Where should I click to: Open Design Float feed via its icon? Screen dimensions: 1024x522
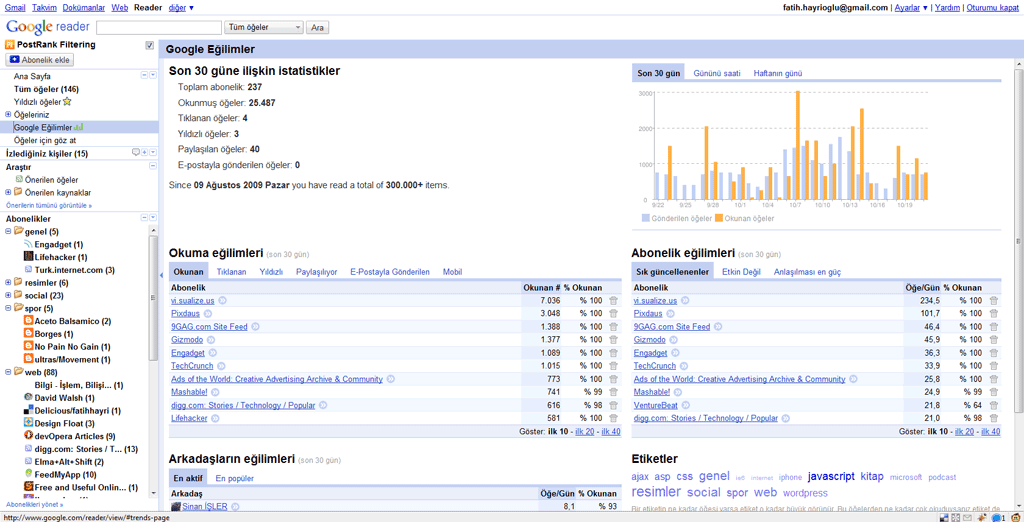click(28, 424)
